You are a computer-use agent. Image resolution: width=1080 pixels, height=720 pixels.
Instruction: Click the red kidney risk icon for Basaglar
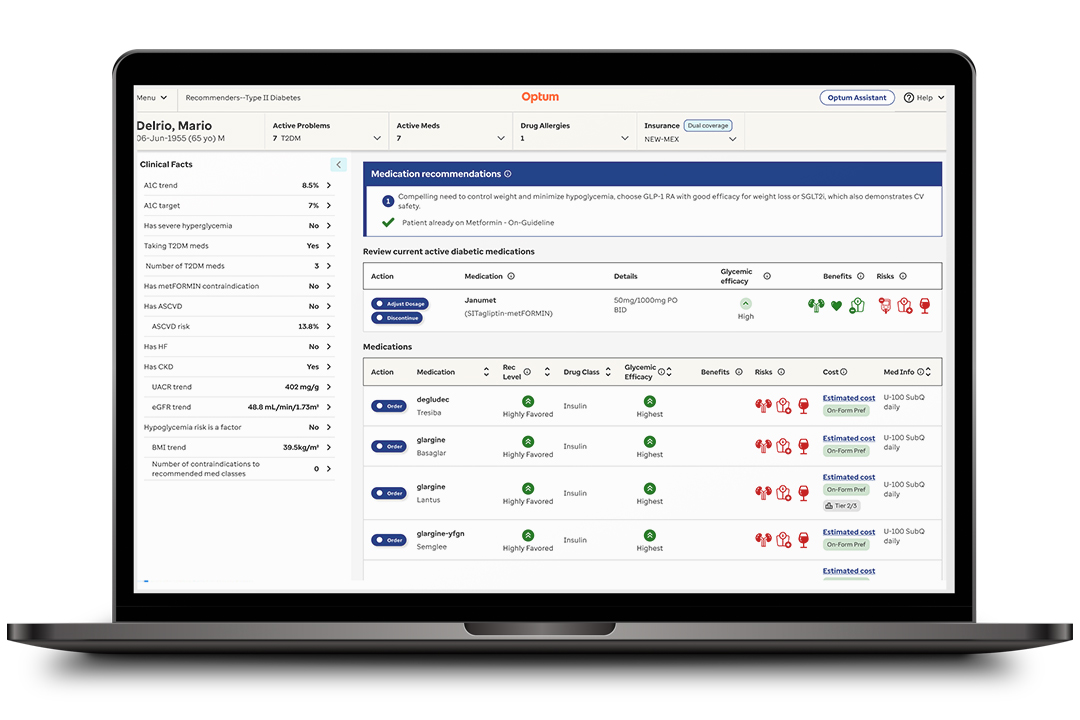(x=763, y=446)
